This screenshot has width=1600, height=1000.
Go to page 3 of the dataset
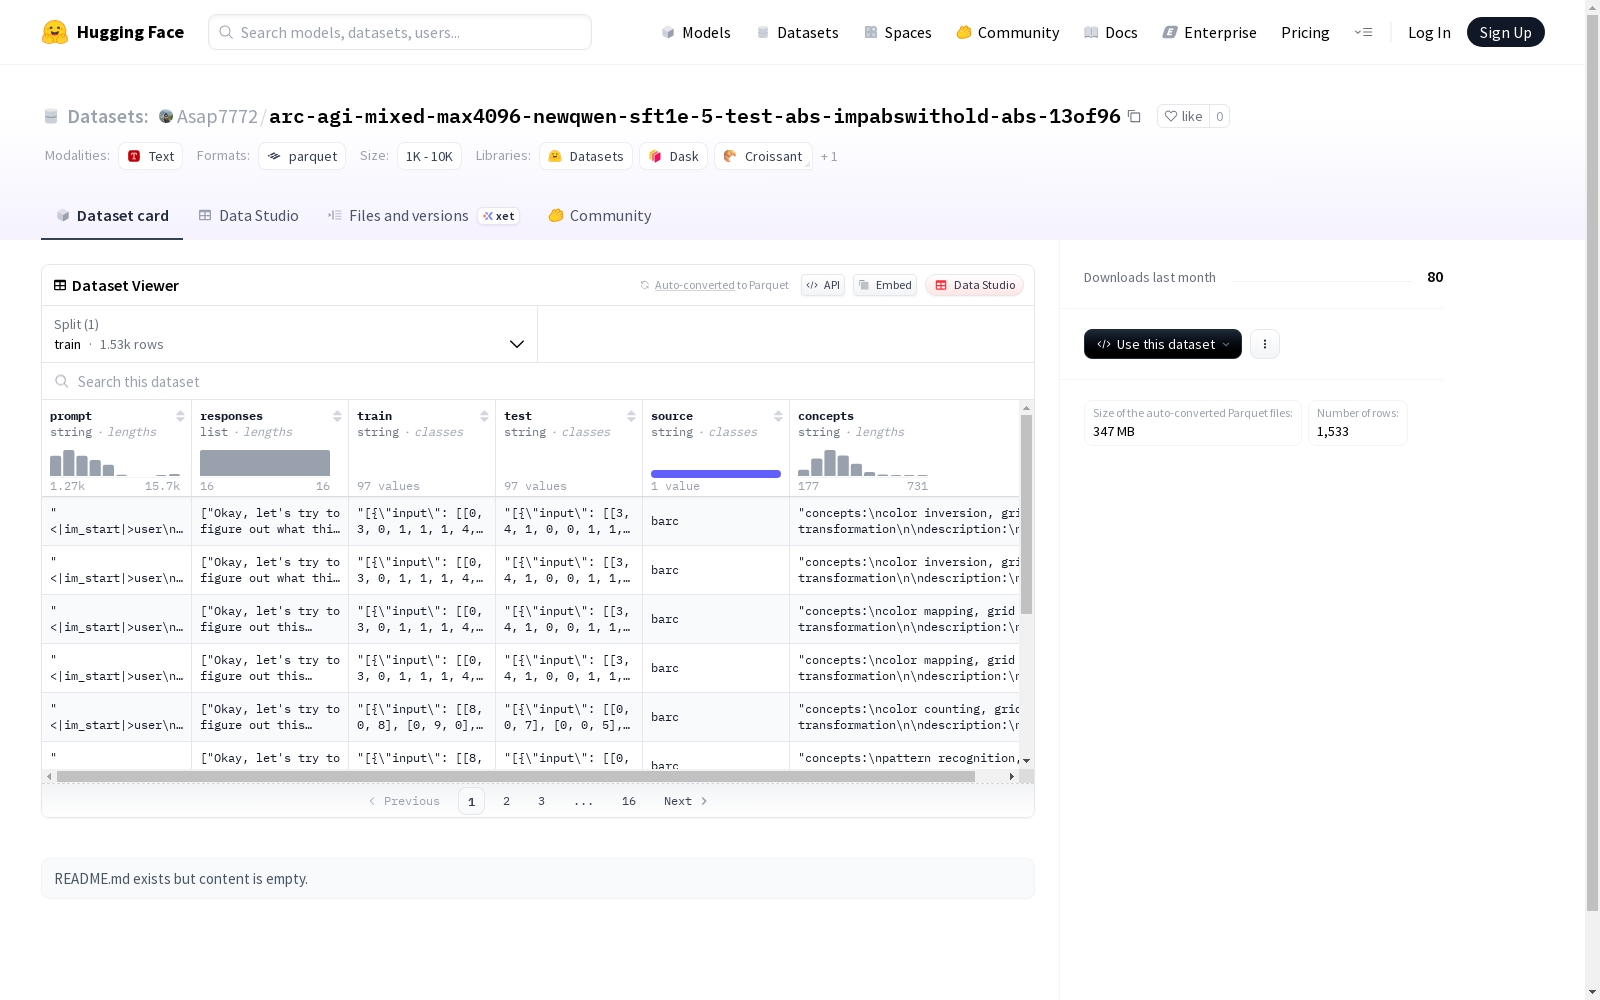tap(542, 801)
